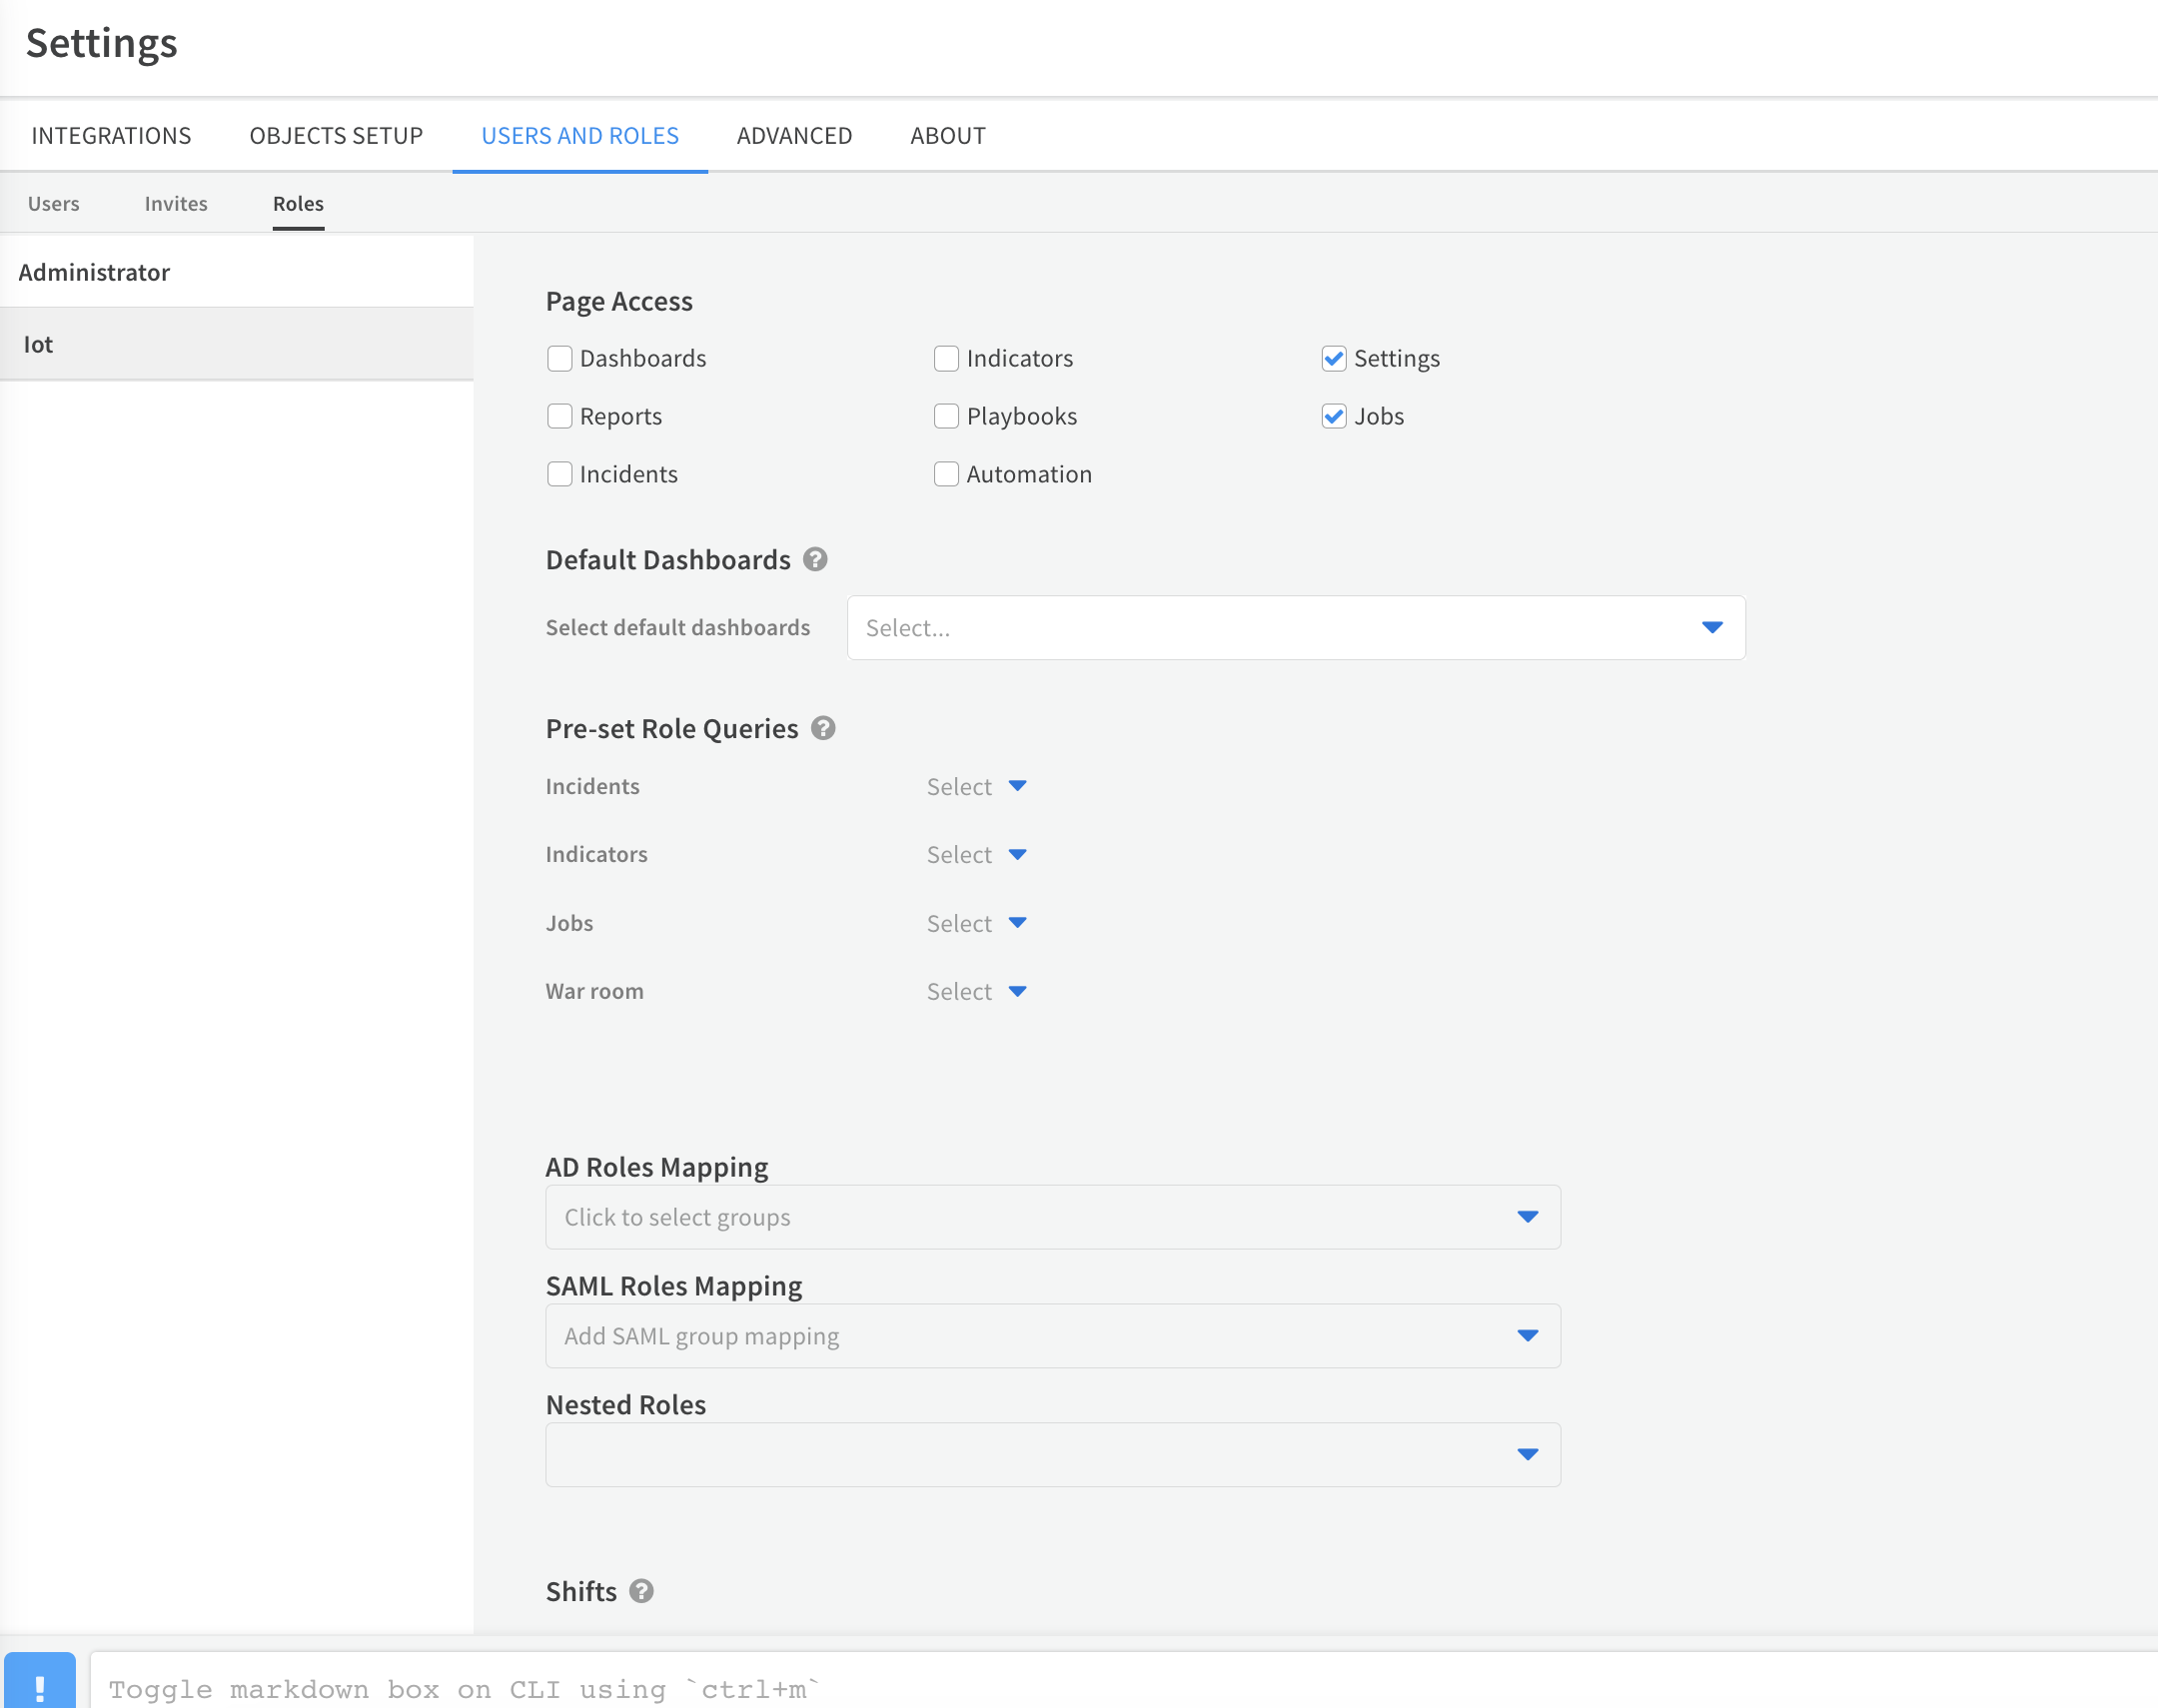Click help icon beside Pre-set Role Queries

823,728
